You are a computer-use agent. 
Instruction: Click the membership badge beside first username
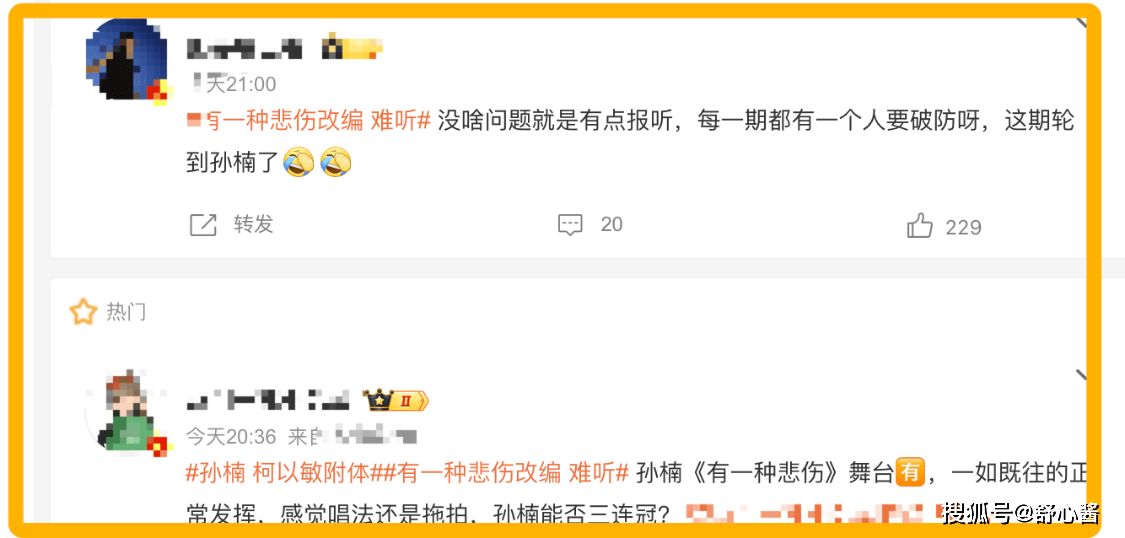pyautogui.click(x=352, y=49)
